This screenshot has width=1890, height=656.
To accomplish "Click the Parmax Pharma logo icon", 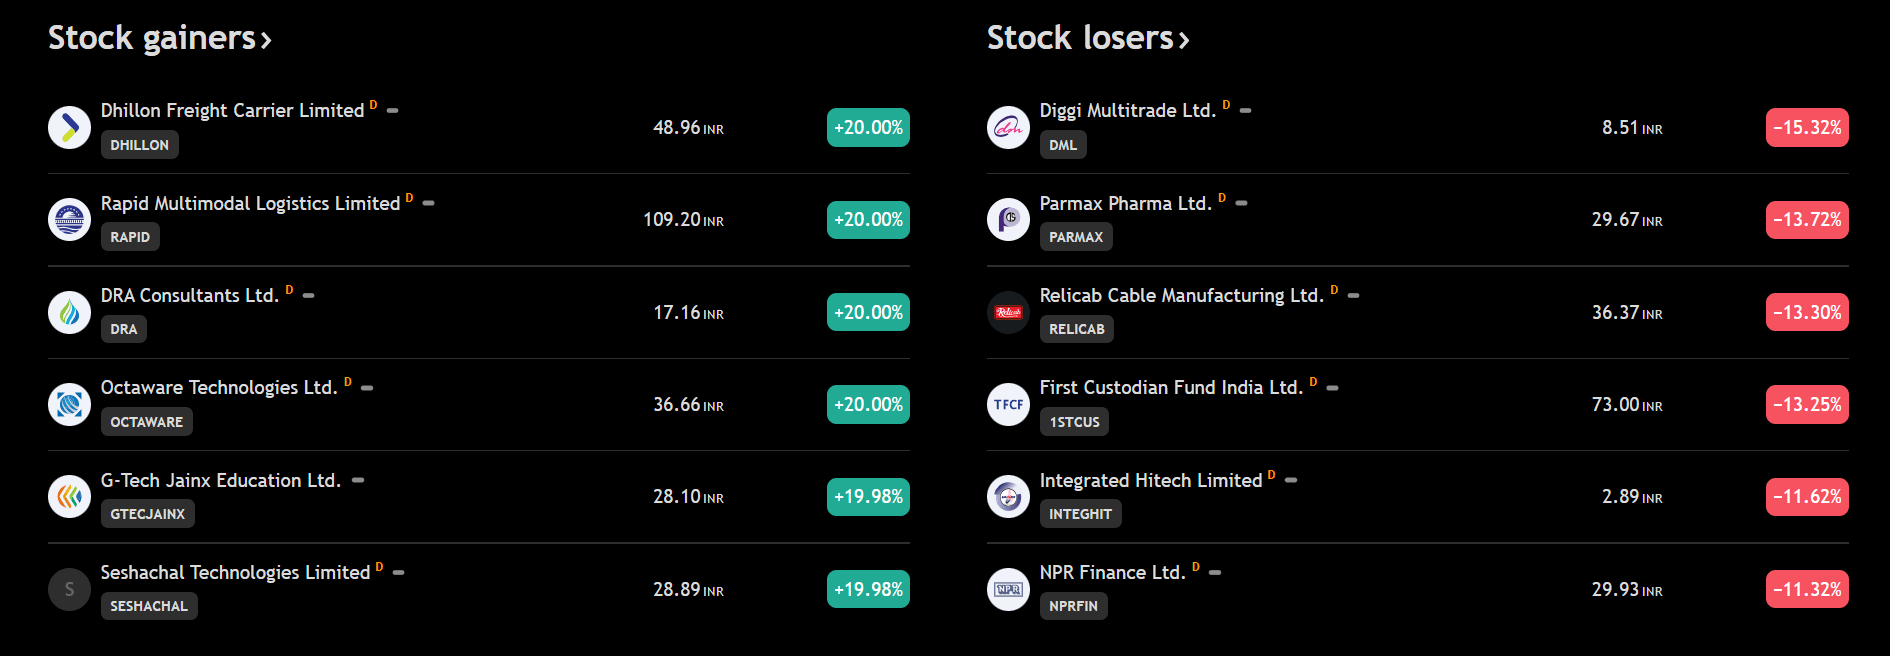I will pyautogui.click(x=1008, y=219).
